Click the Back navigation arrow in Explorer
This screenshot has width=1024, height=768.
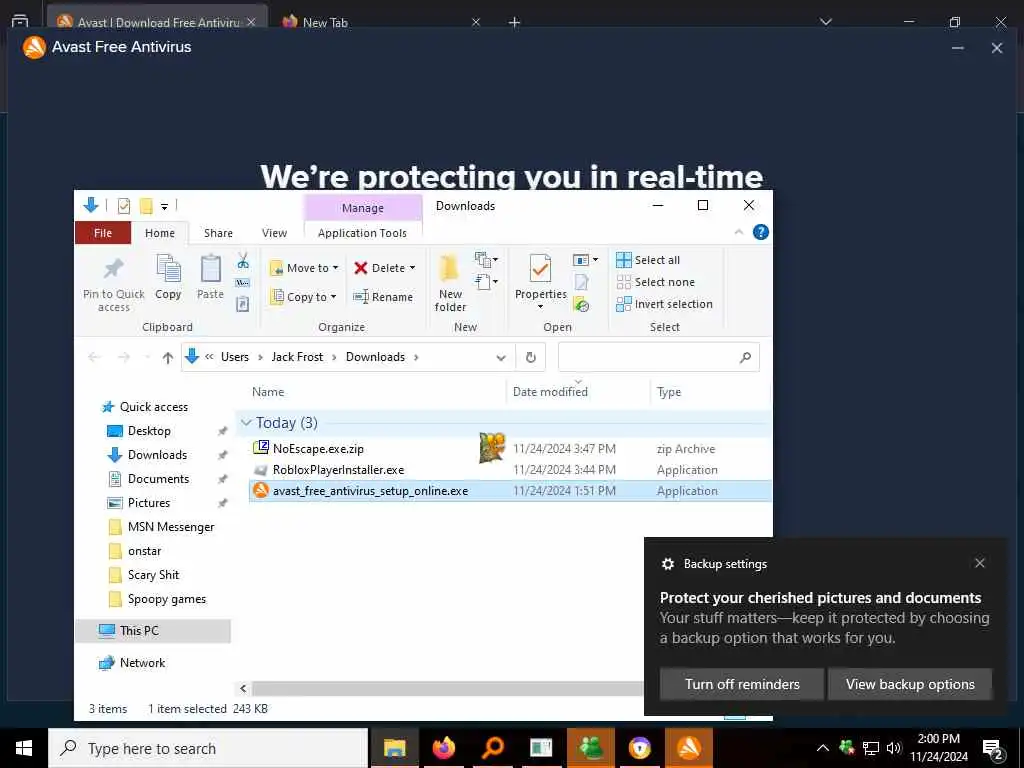click(x=94, y=357)
